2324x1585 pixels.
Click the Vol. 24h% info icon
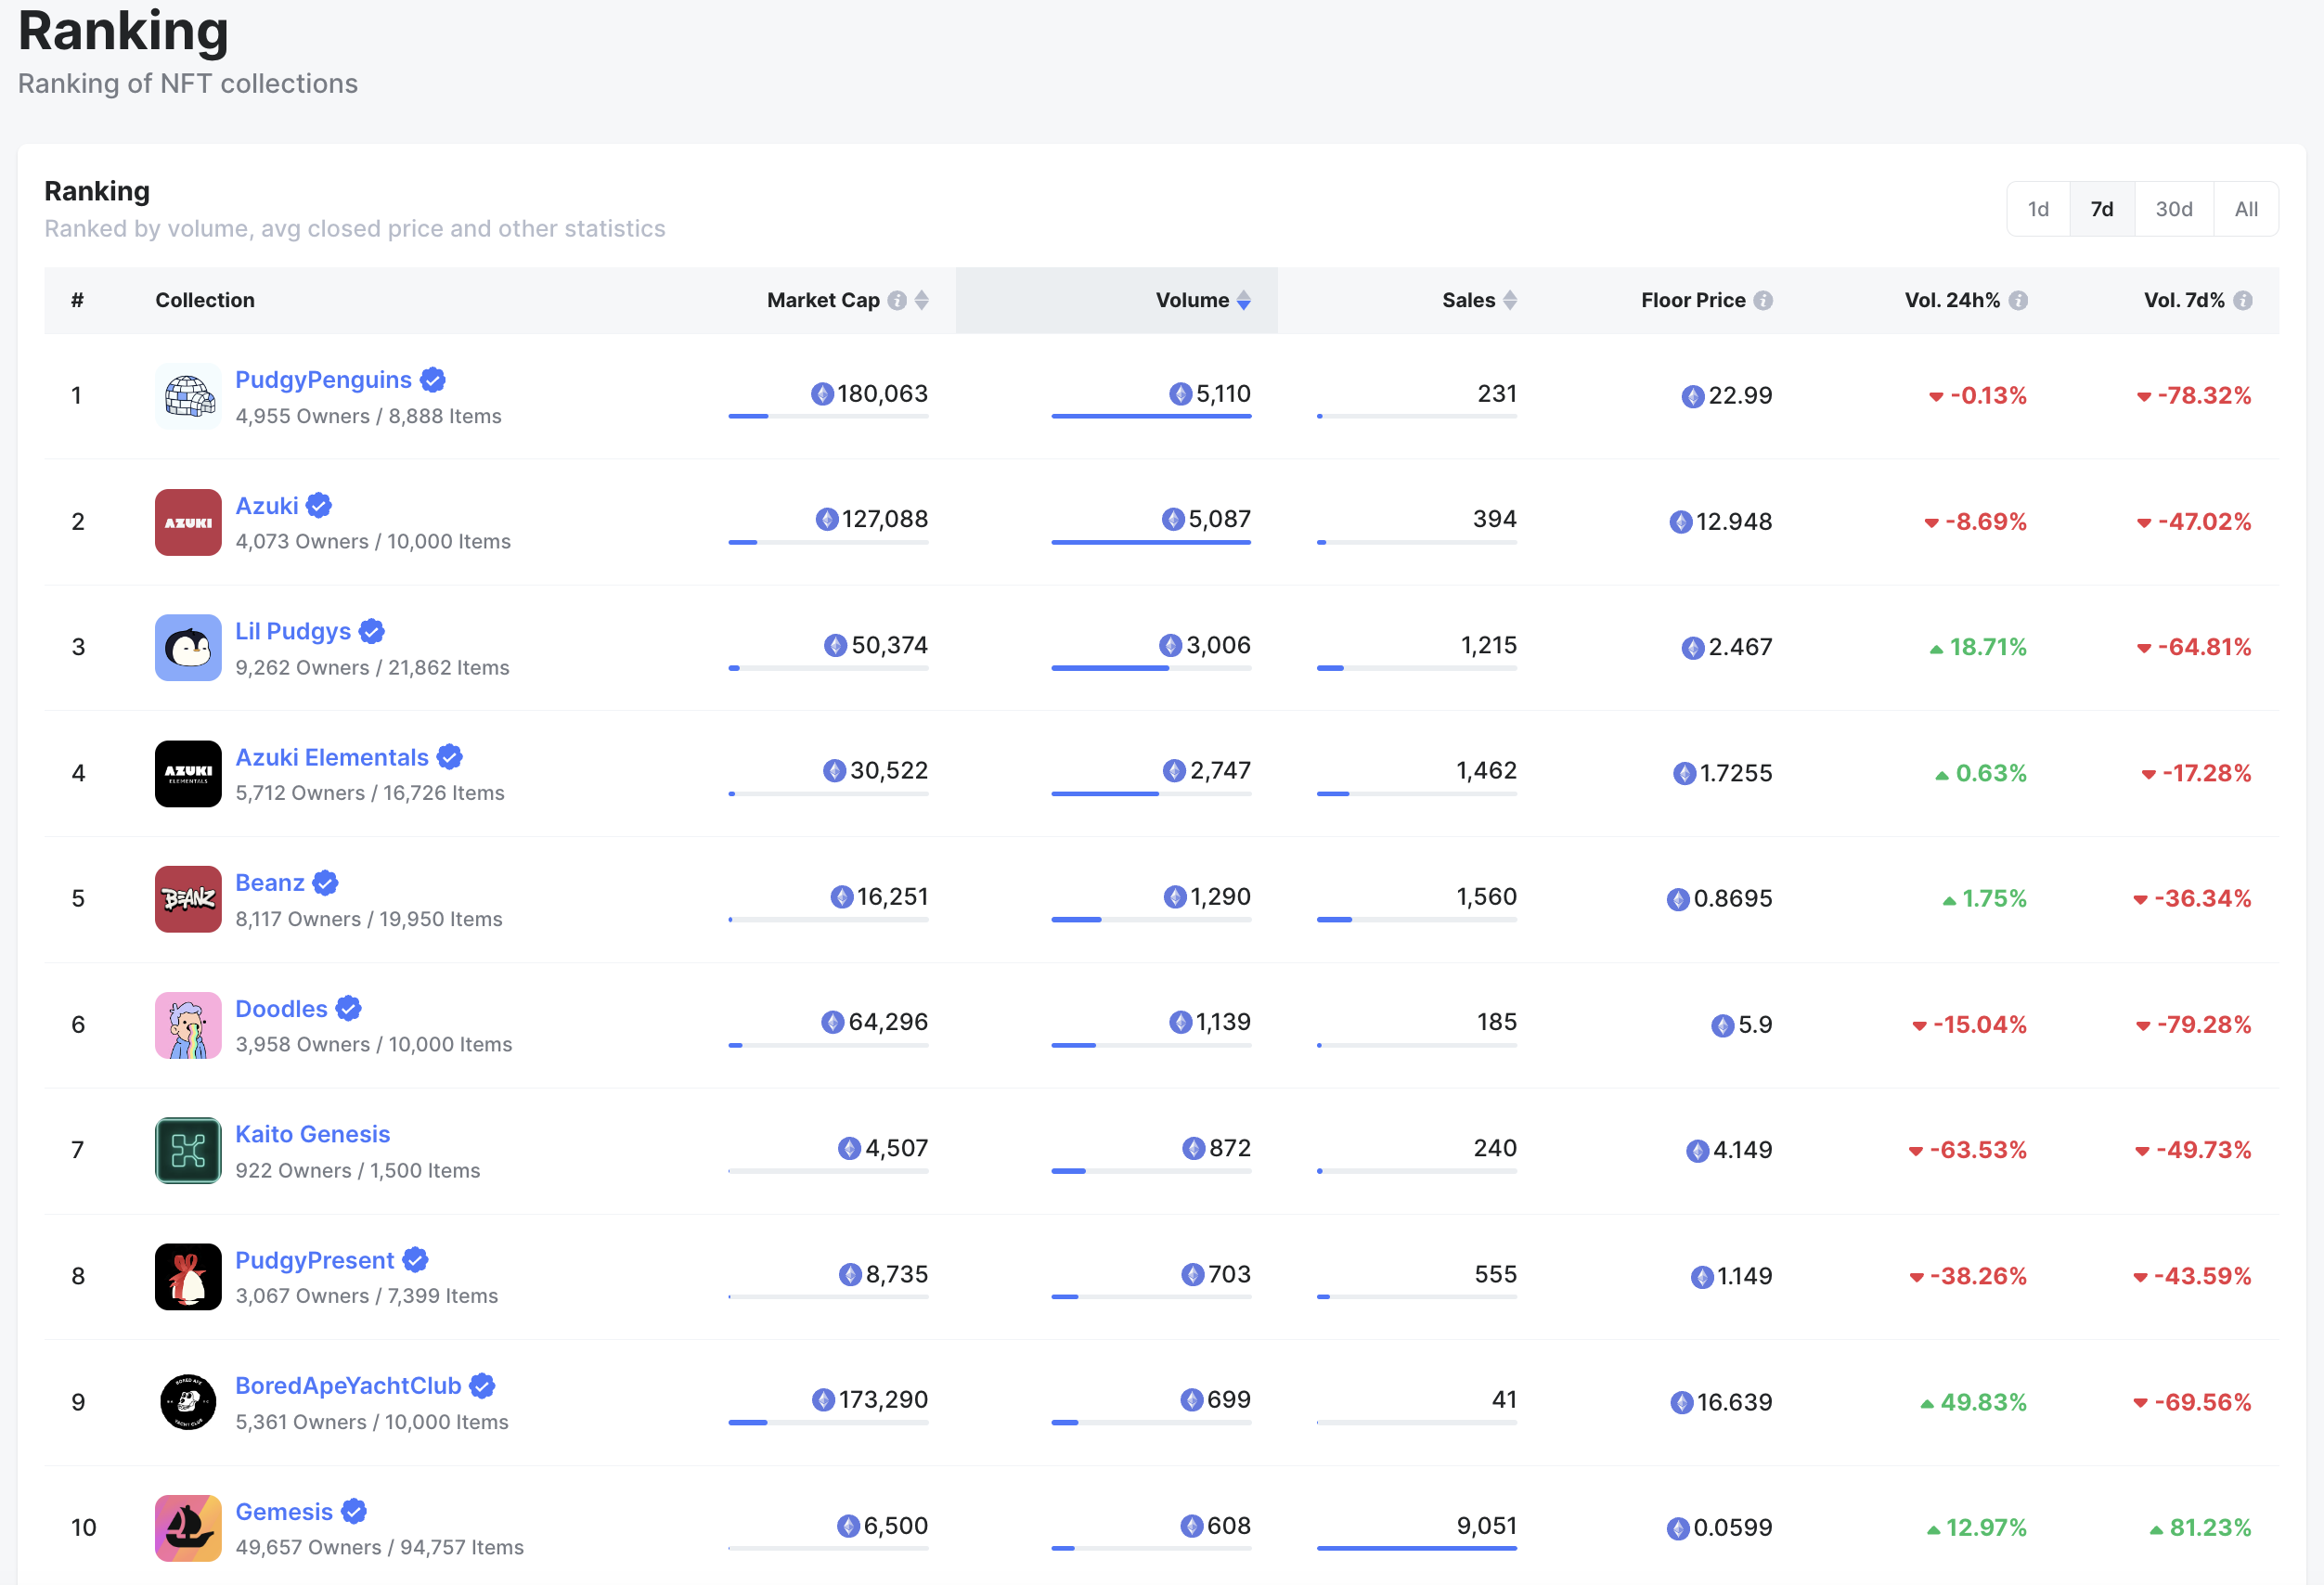2018,300
